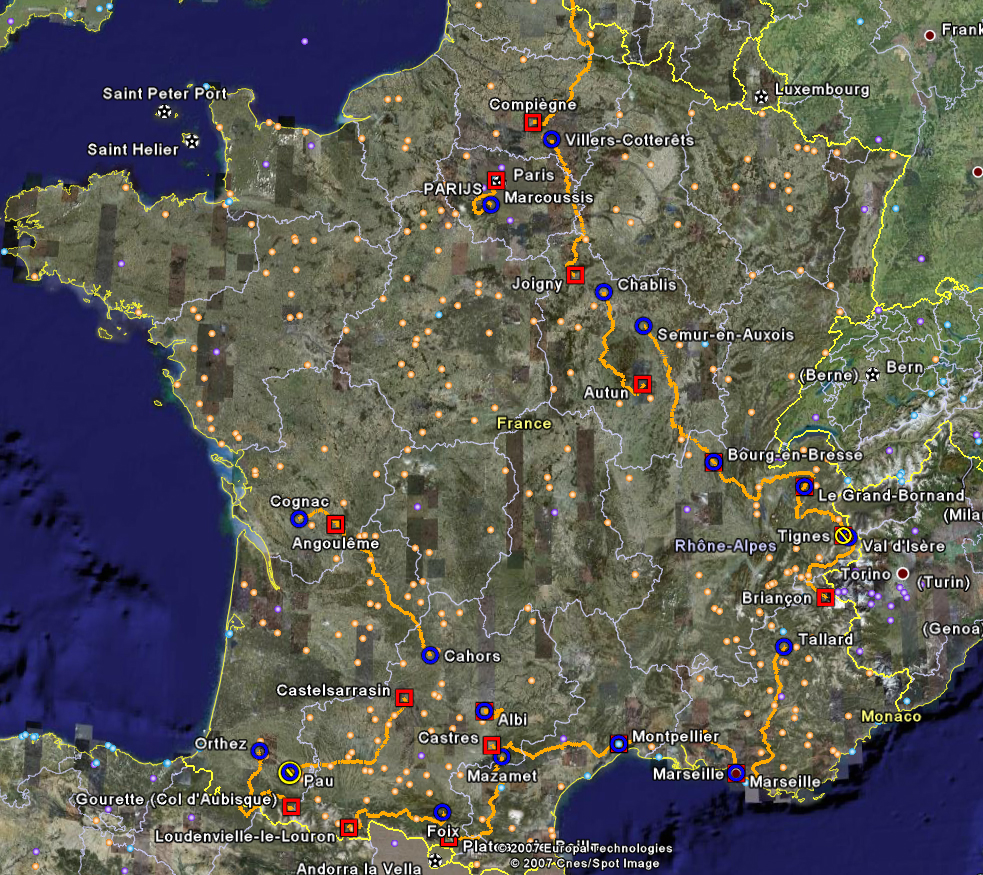Click the Tallard place label
This screenshot has width=983, height=875.
coord(826,639)
